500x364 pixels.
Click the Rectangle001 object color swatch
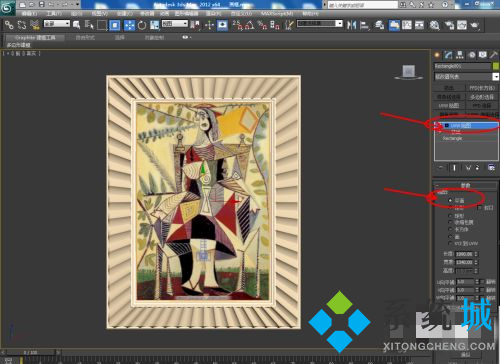(496, 66)
